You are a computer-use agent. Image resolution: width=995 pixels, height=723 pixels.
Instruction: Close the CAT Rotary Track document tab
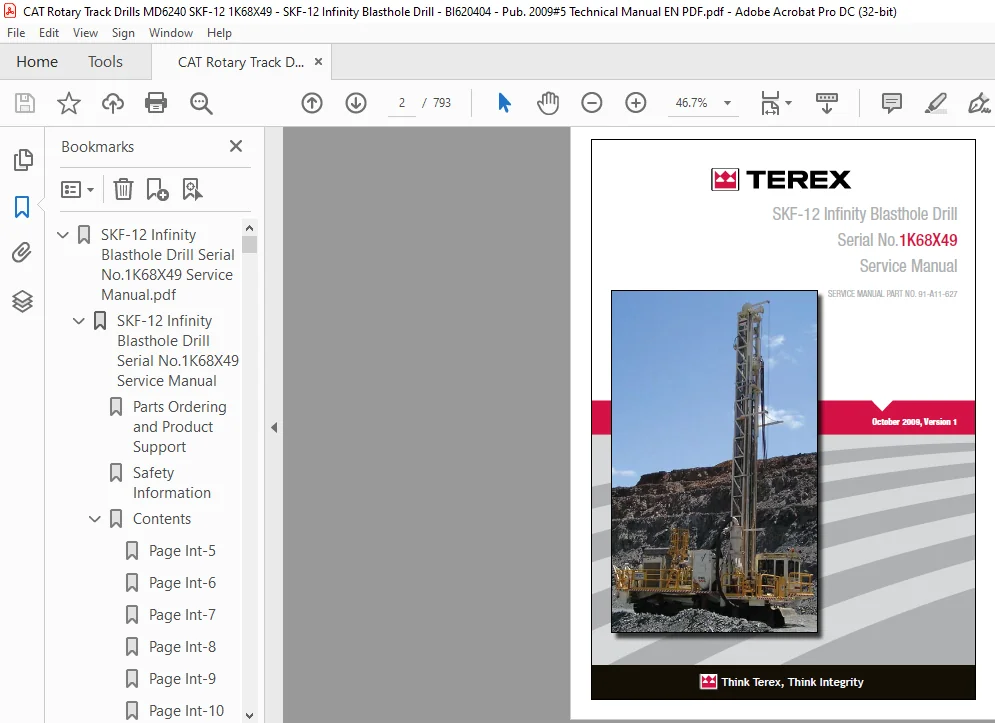point(319,62)
